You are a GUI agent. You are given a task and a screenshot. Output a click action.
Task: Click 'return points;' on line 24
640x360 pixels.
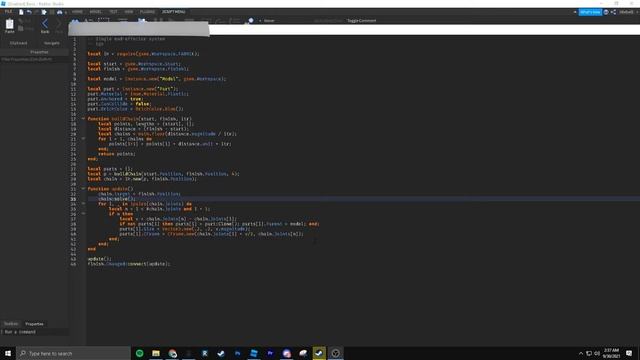point(117,154)
